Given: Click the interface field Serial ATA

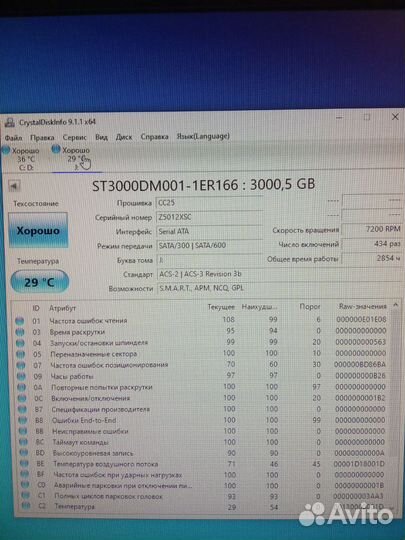Looking at the screenshot, I should click(x=209, y=231).
